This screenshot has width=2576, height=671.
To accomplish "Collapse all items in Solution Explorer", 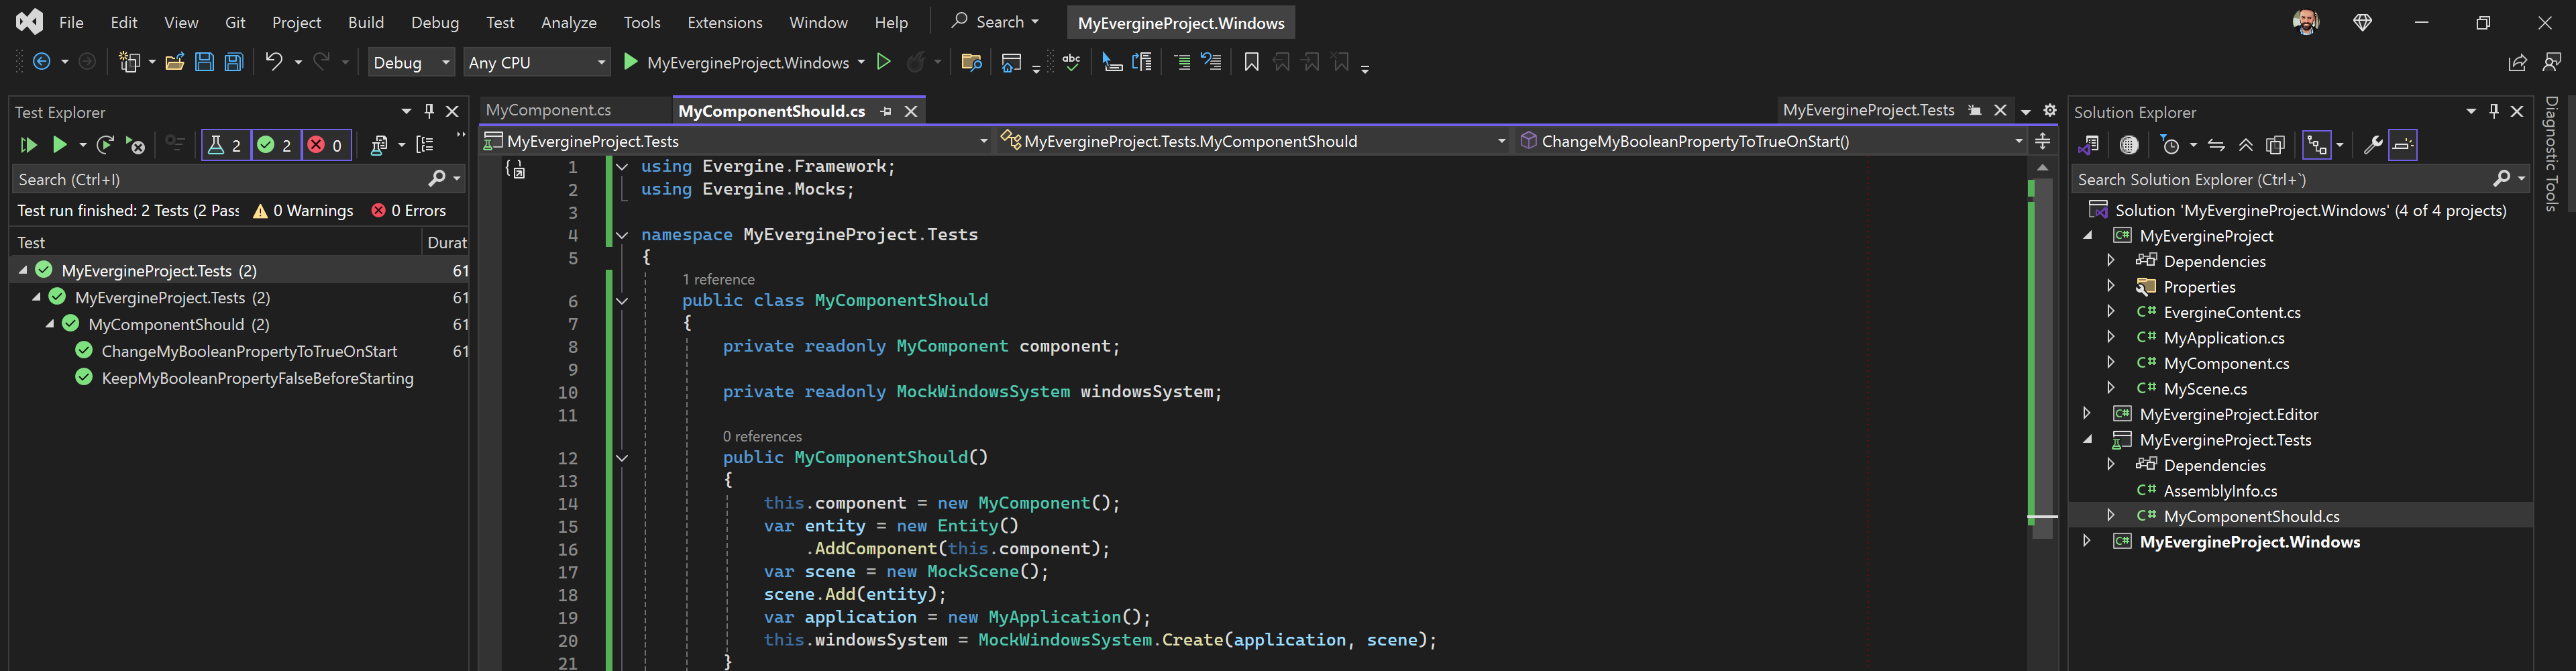I will (x=2246, y=145).
